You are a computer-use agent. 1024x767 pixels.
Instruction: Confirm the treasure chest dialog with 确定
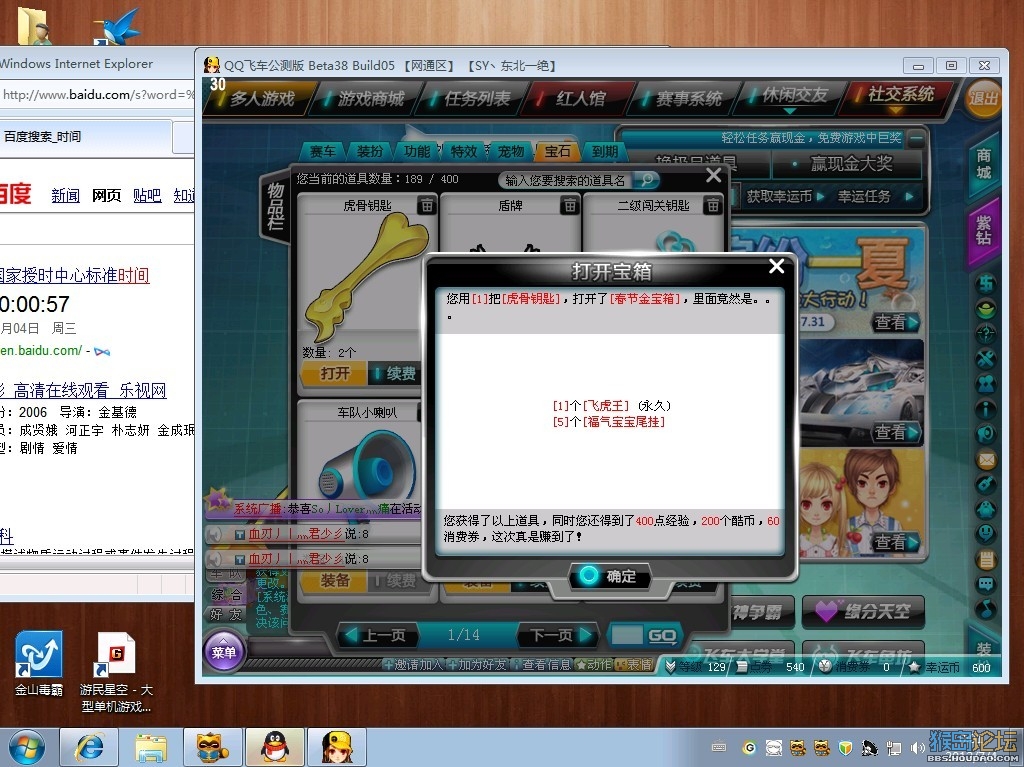coord(608,576)
